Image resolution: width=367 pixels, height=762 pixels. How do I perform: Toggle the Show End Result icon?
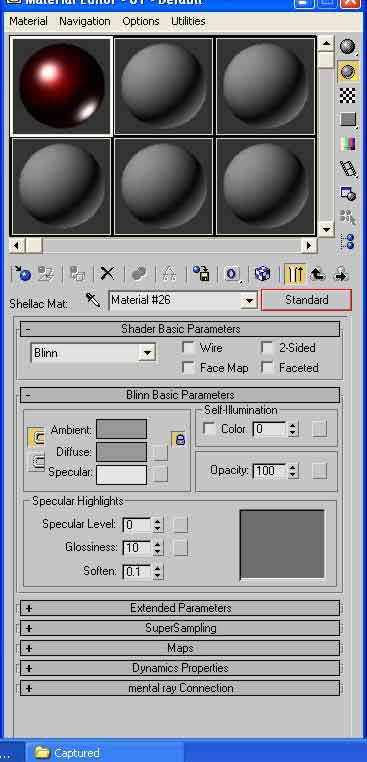(x=295, y=274)
